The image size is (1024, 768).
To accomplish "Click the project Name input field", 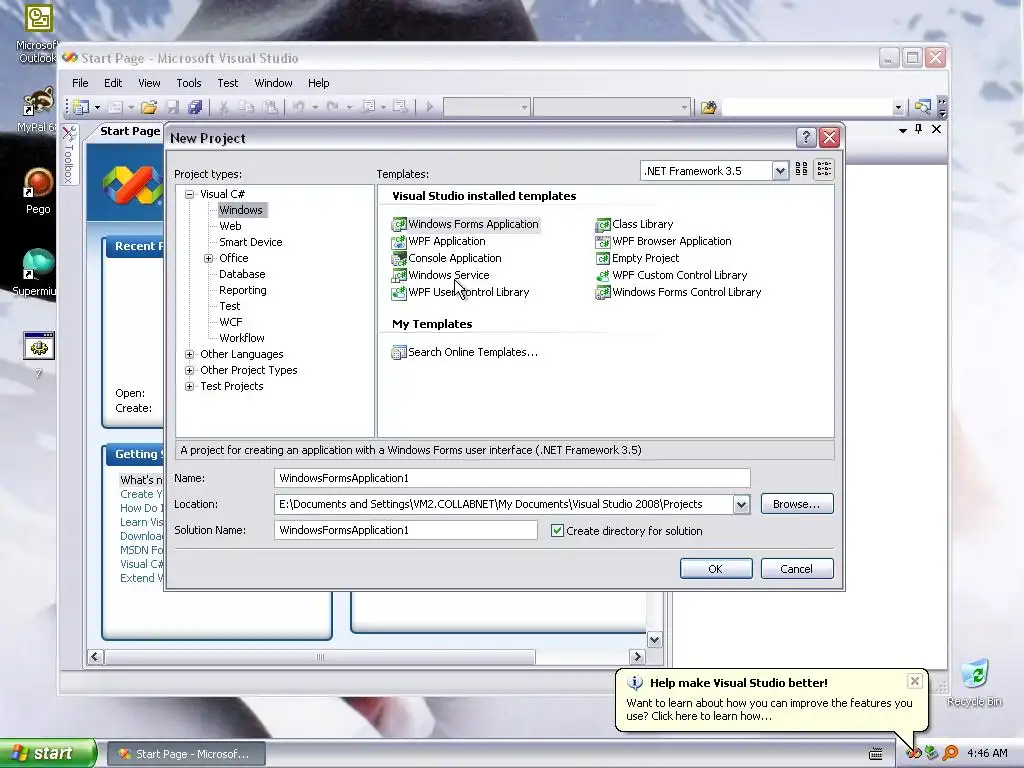I will coord(512,478).
